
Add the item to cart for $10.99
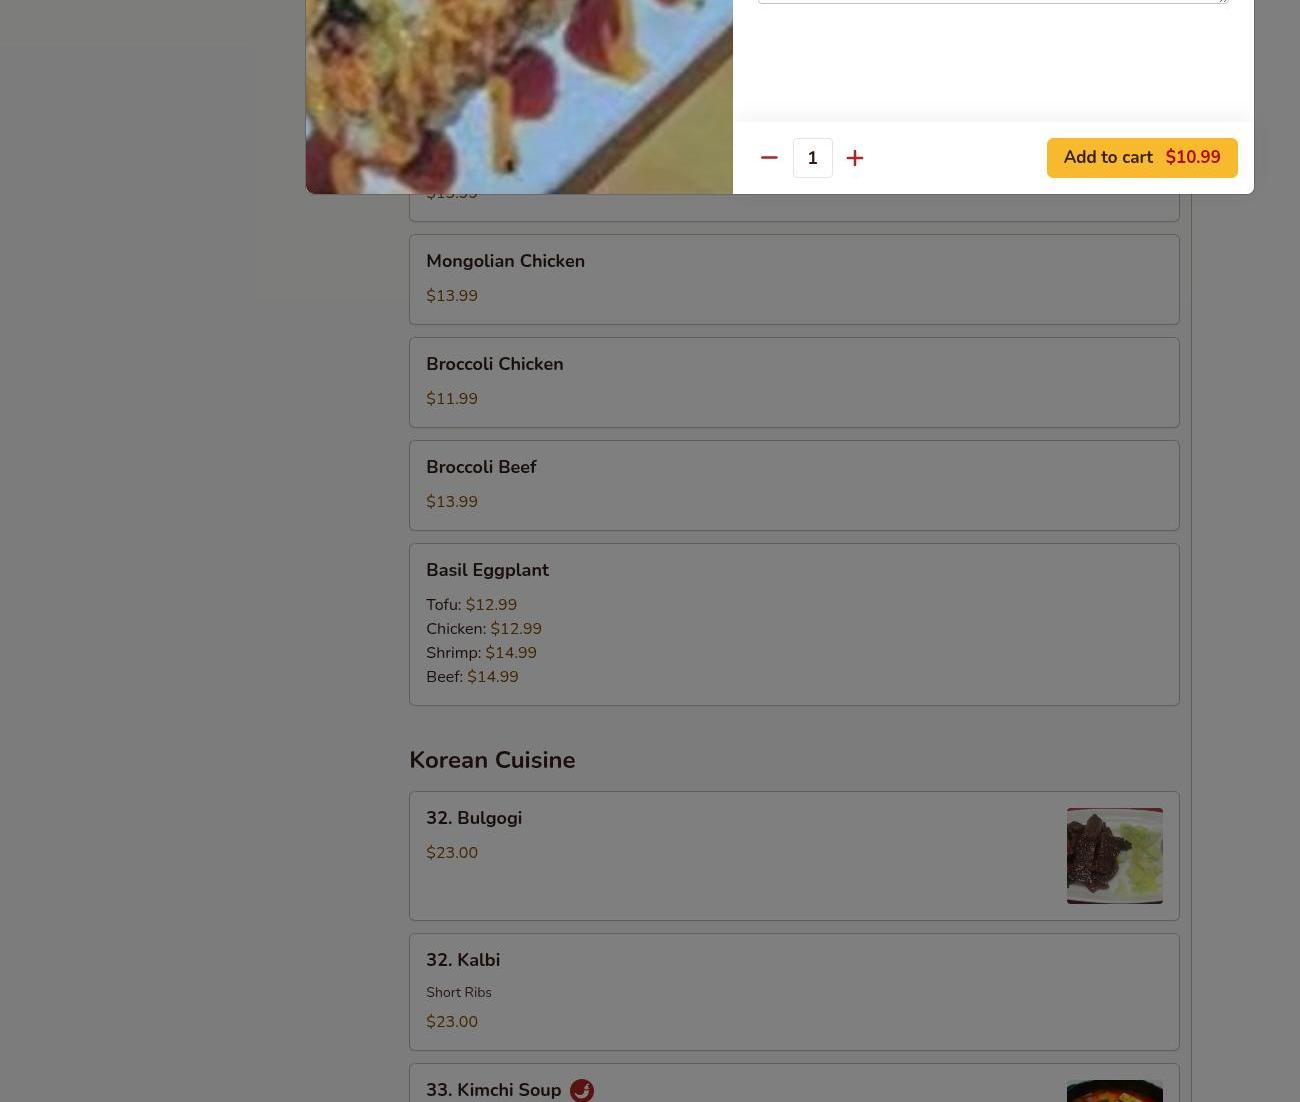tap(1142, 158)
